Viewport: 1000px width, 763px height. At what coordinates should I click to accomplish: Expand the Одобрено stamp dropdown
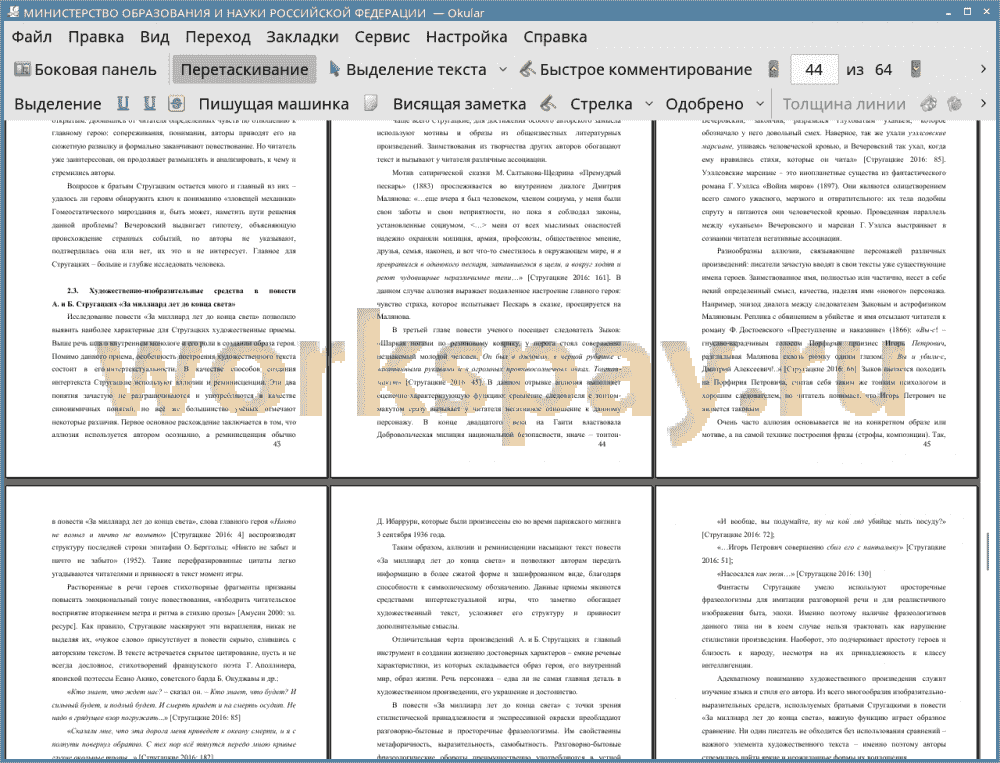tap(760, 104)
